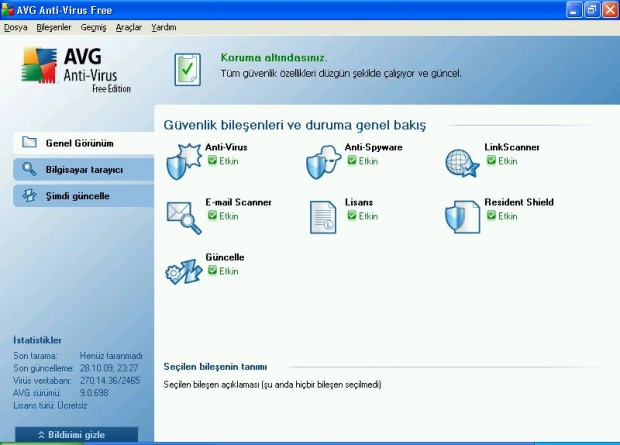Click the green check beside Anti-Virus Etkin

(212, 160)
